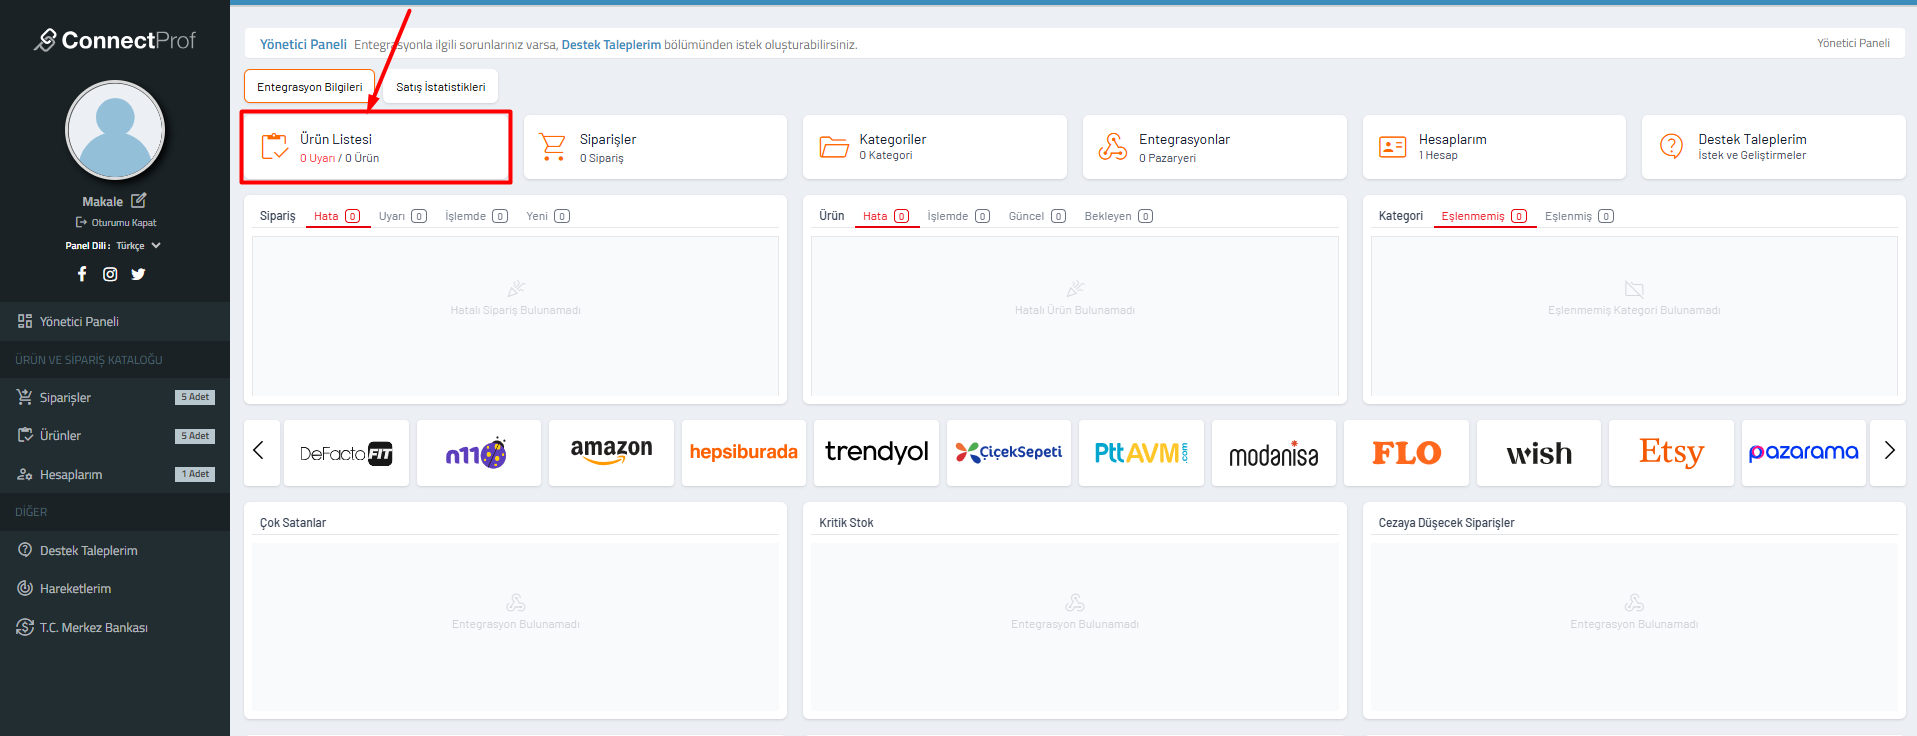Select the Kategori Eşlenmemiş tab
Image resolution: width=1917 pixels, height=736 pixels.
[x=1484, y=216]
